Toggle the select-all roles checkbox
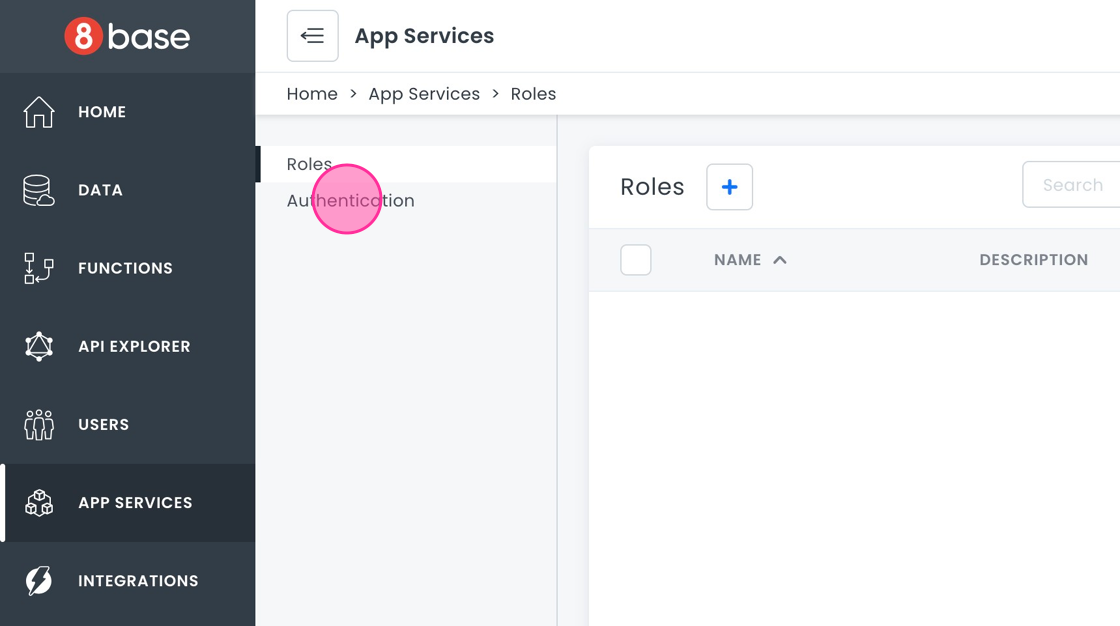The width and height of the screenshot is (1120, 626). [x=636, y=260]
